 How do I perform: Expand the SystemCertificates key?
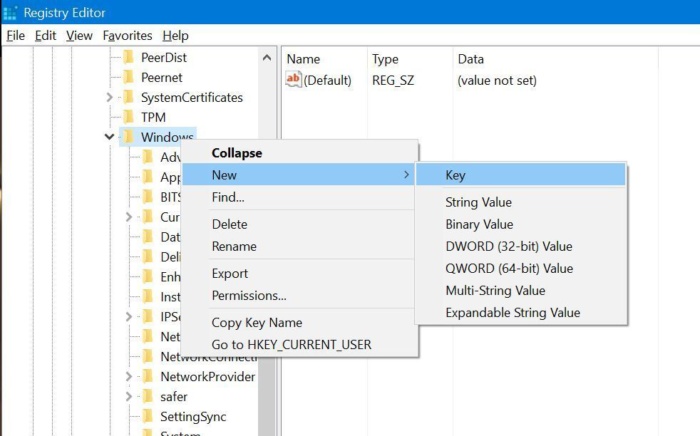(109, 97)
